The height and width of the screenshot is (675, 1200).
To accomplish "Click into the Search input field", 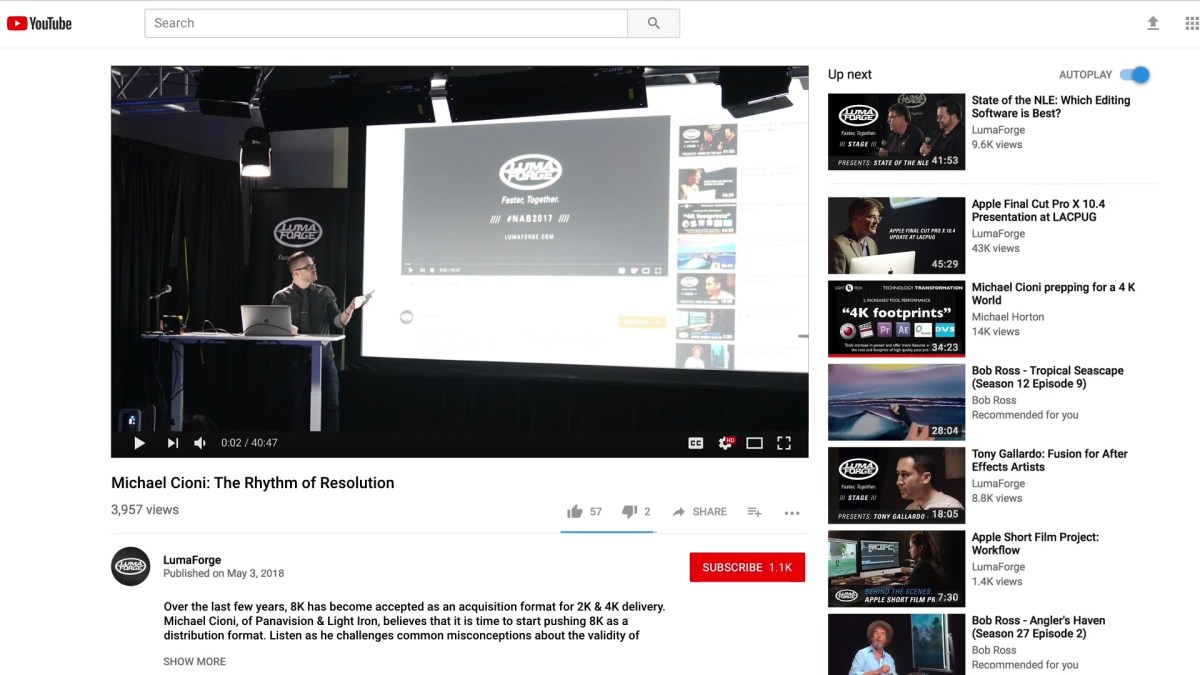I will (x=386, y=23).
